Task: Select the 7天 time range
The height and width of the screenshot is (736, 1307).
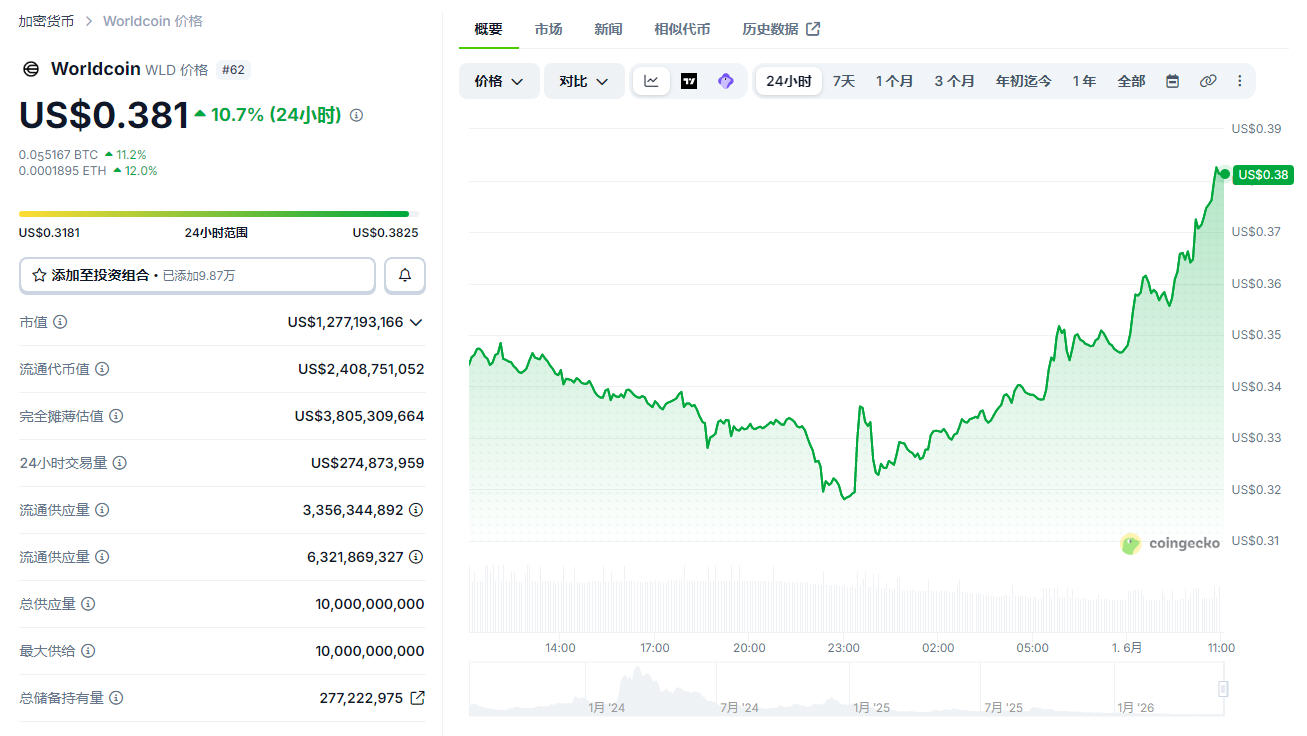Action: tap(844, 81)
